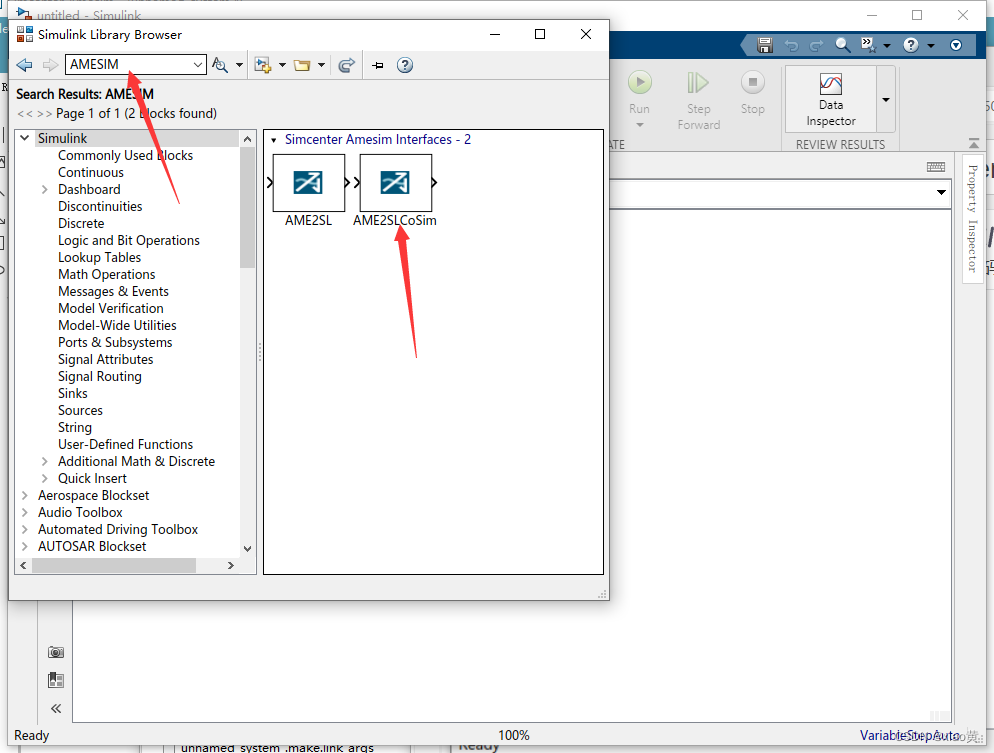
Task: Refresh the library browser tree
Action: (x=346, y=65)
